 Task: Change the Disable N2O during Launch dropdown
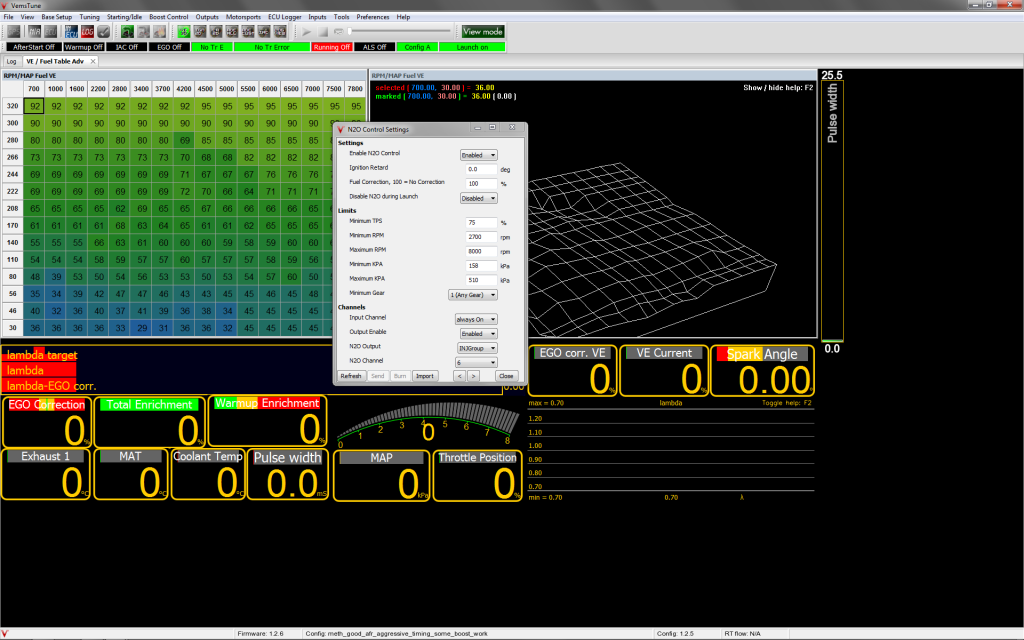point(478,198)
